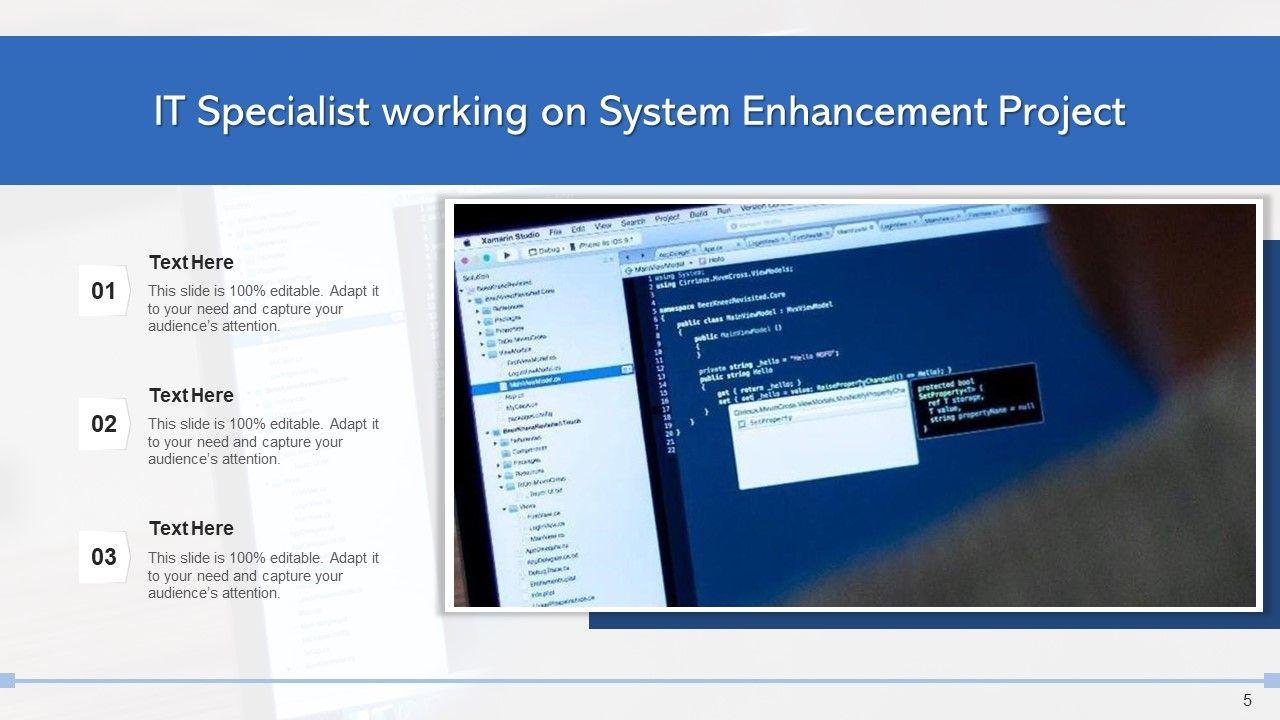Click the 'Text Here' heading beside 02
Screen dimensions: 1280x720
pos(191,395)
